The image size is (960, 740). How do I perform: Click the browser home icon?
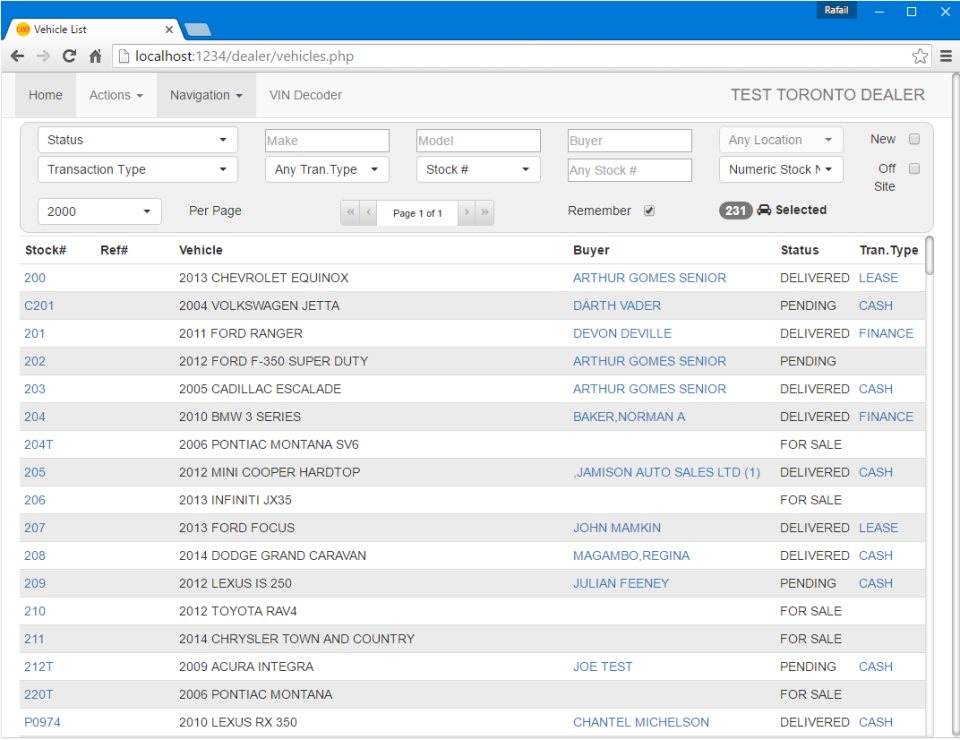tap(95, 56)
